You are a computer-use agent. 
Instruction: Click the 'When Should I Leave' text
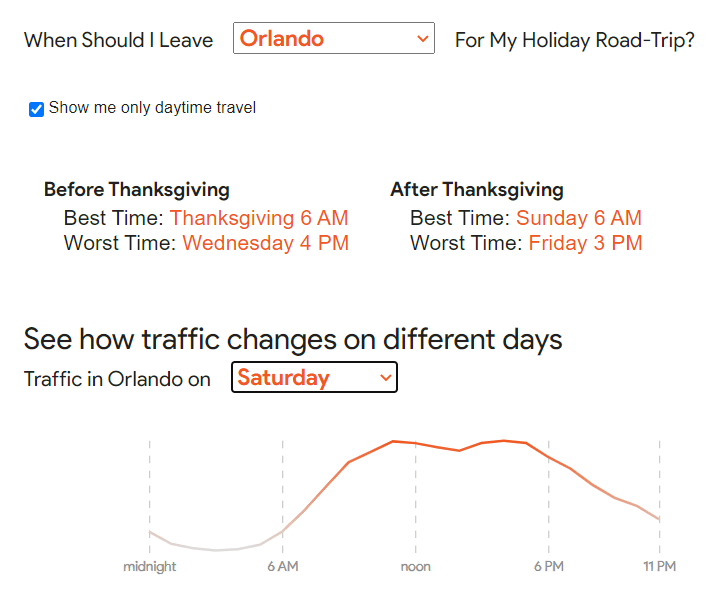coord(119,41)
